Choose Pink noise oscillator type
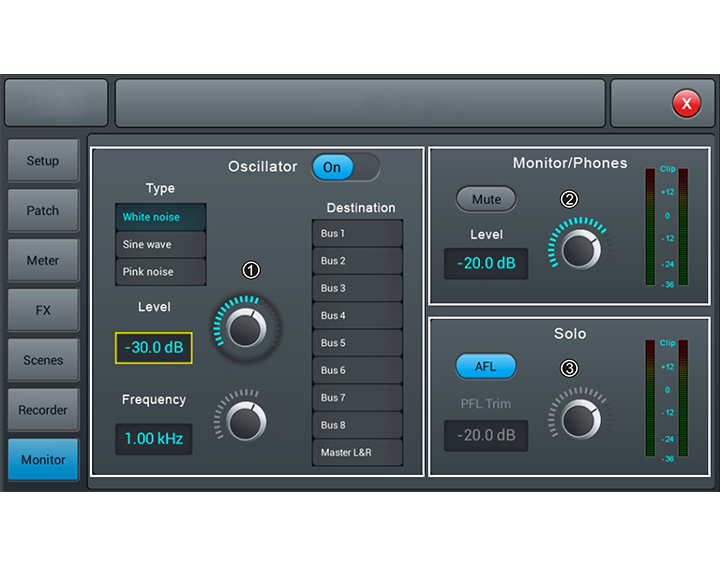The width and height of the screenshot is (720, 567). [x=161, y=272]
